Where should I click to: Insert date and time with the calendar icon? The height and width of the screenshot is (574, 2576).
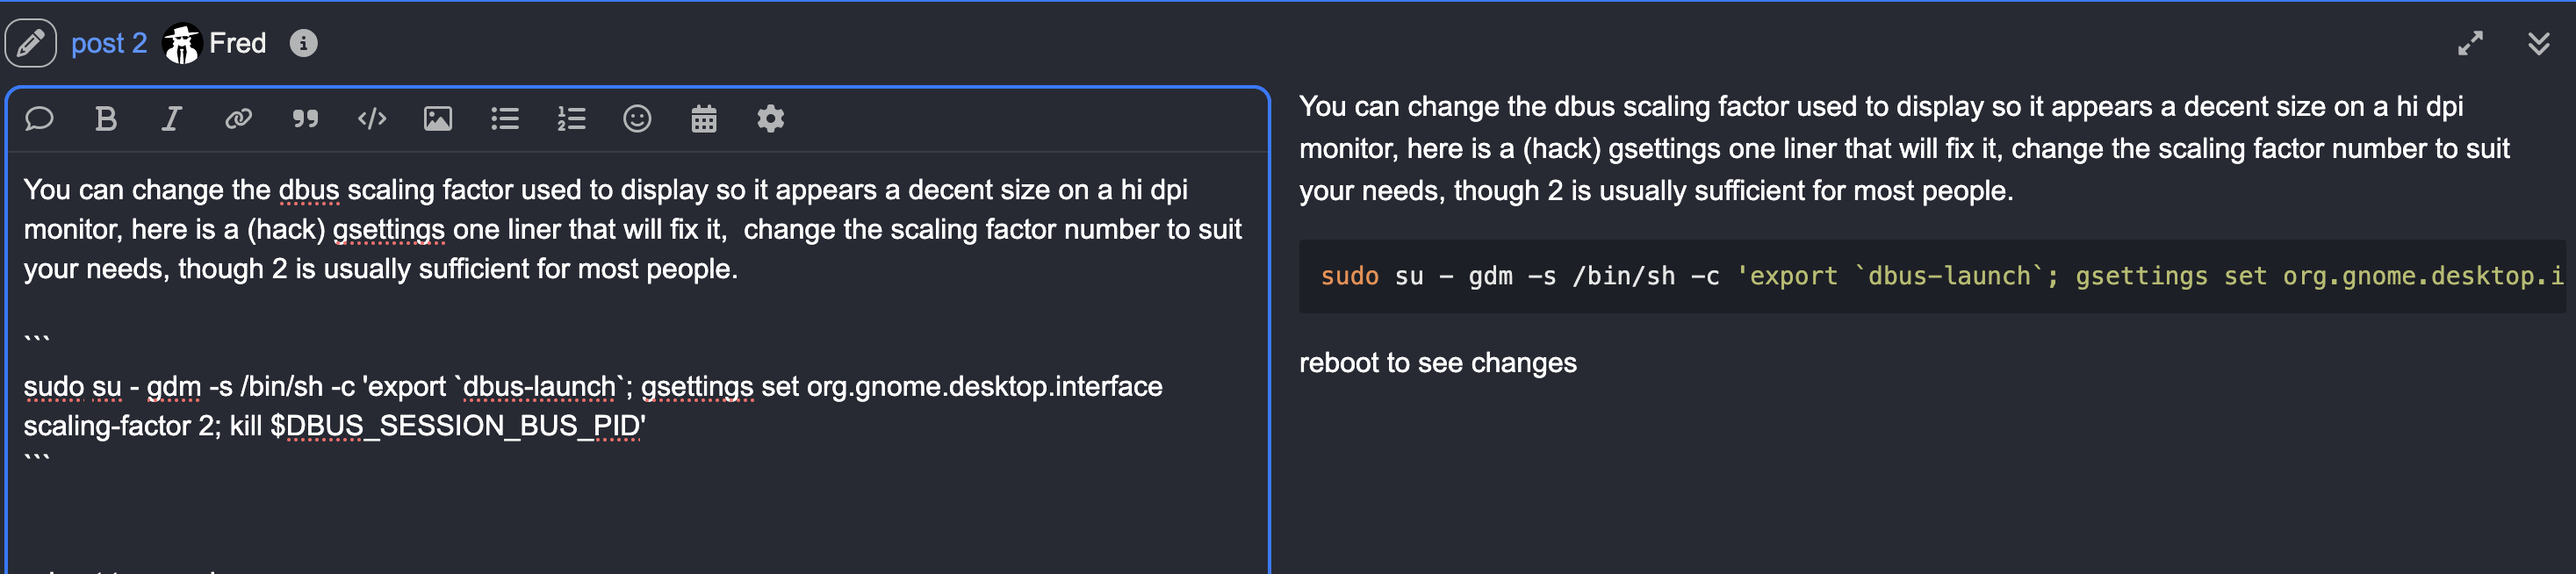[704, 119]
